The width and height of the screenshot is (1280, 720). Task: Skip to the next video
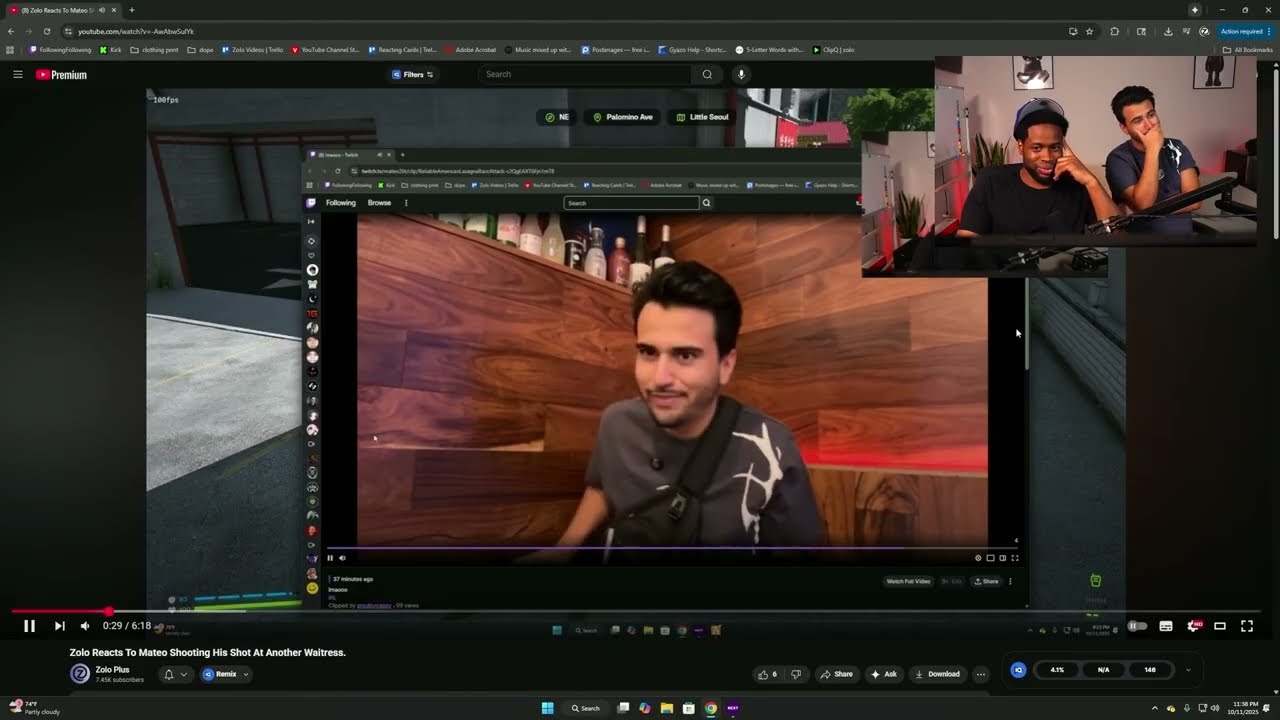[x=59, y=626]
